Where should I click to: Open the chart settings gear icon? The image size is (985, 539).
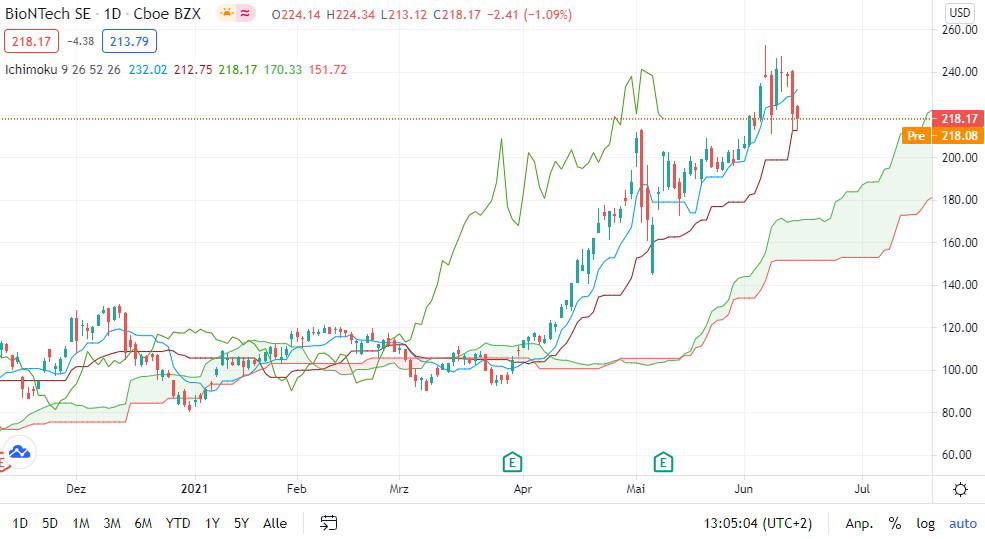(960, 489)
